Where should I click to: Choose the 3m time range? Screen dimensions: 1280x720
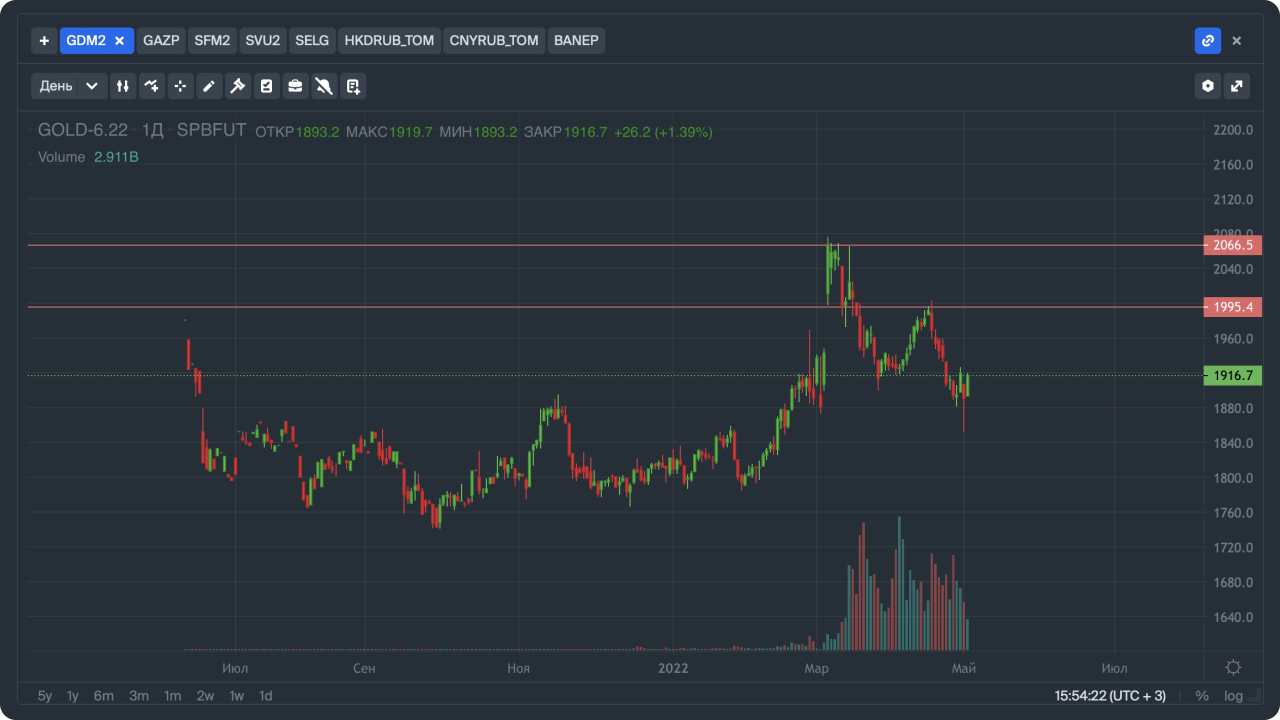139,696
